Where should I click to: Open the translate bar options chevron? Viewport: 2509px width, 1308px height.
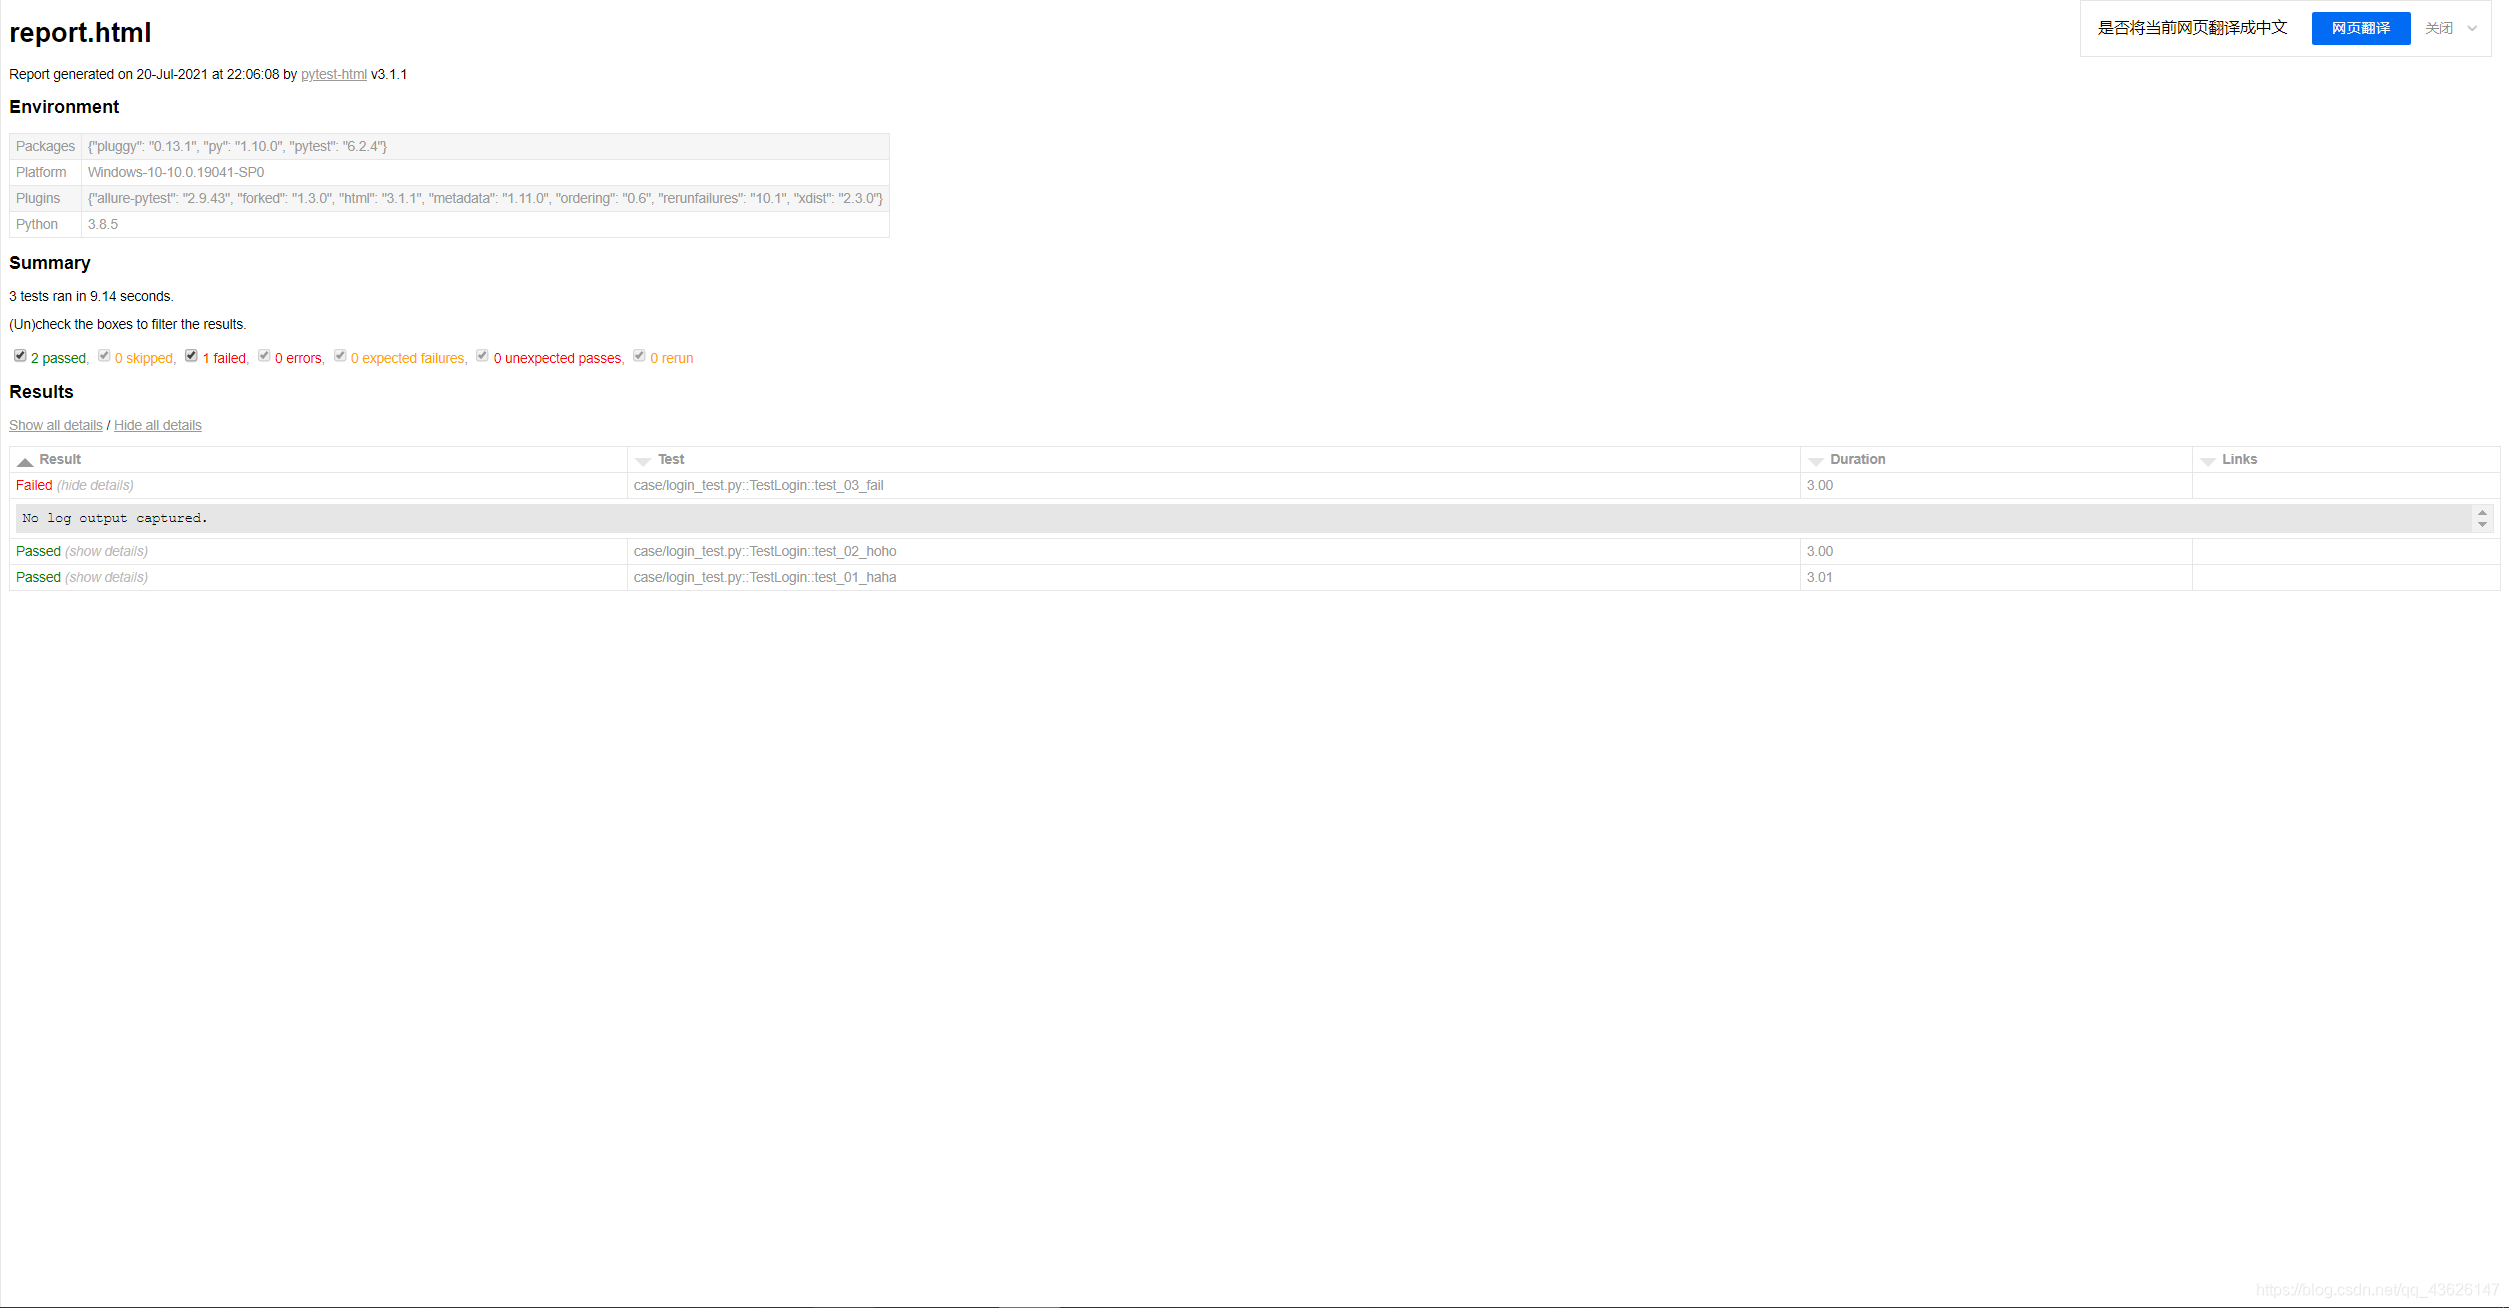tap(2472, 28)
